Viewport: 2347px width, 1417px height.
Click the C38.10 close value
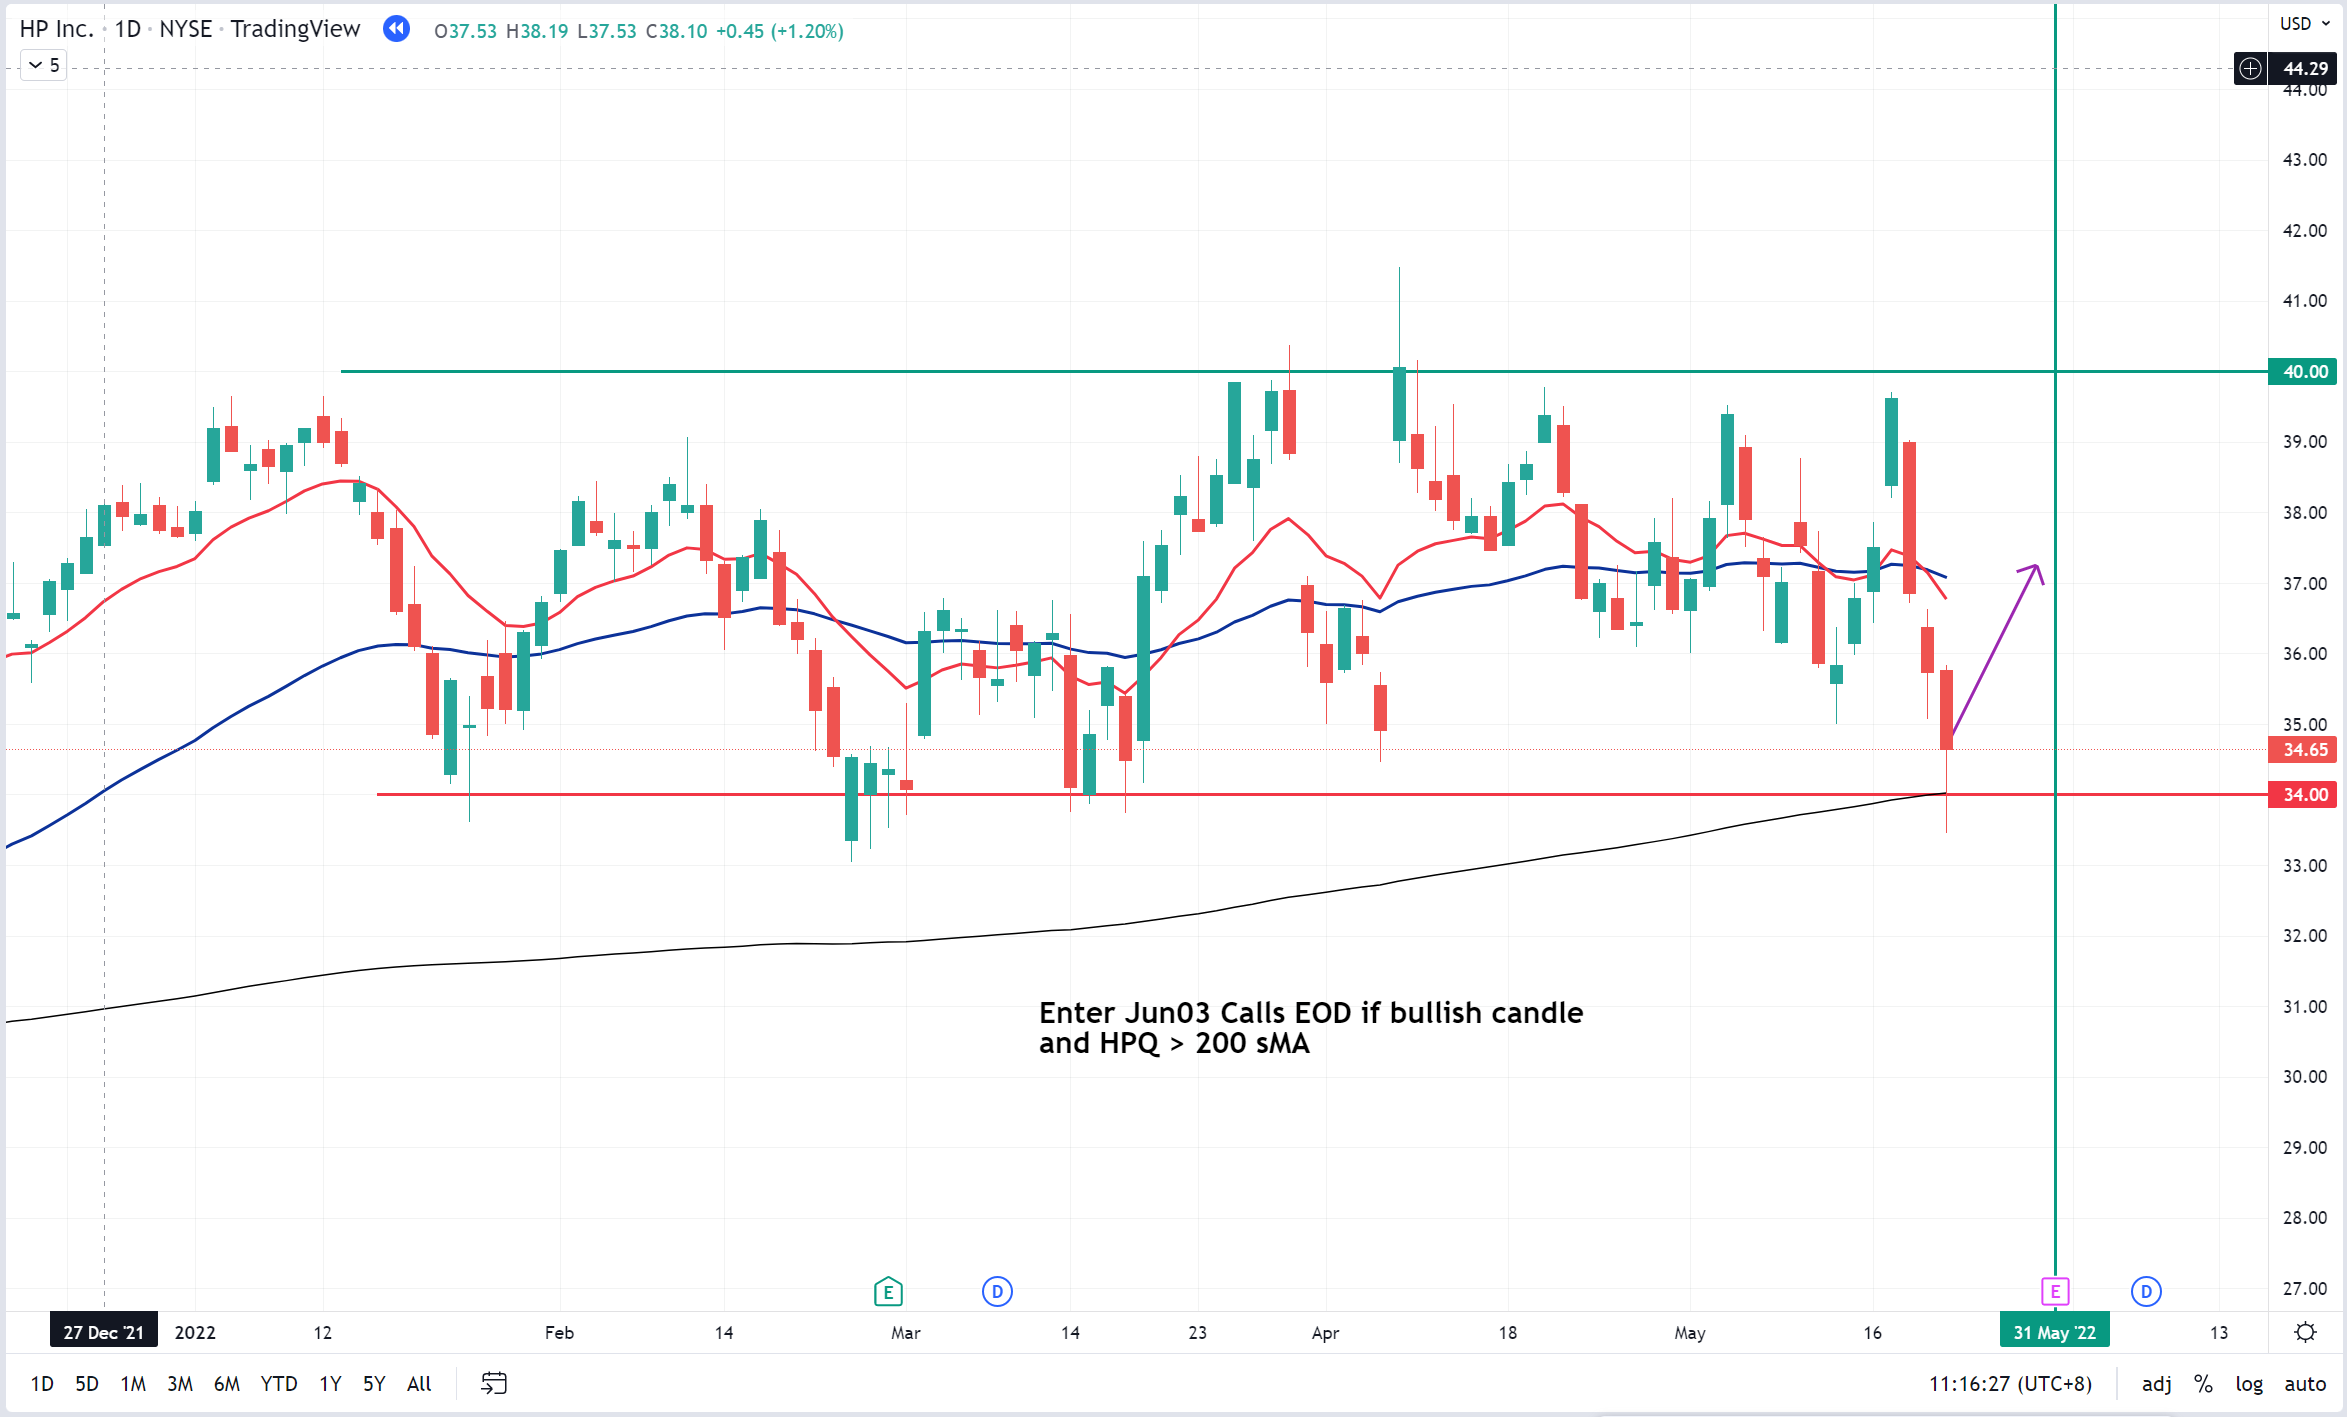(x=676, y=31)
